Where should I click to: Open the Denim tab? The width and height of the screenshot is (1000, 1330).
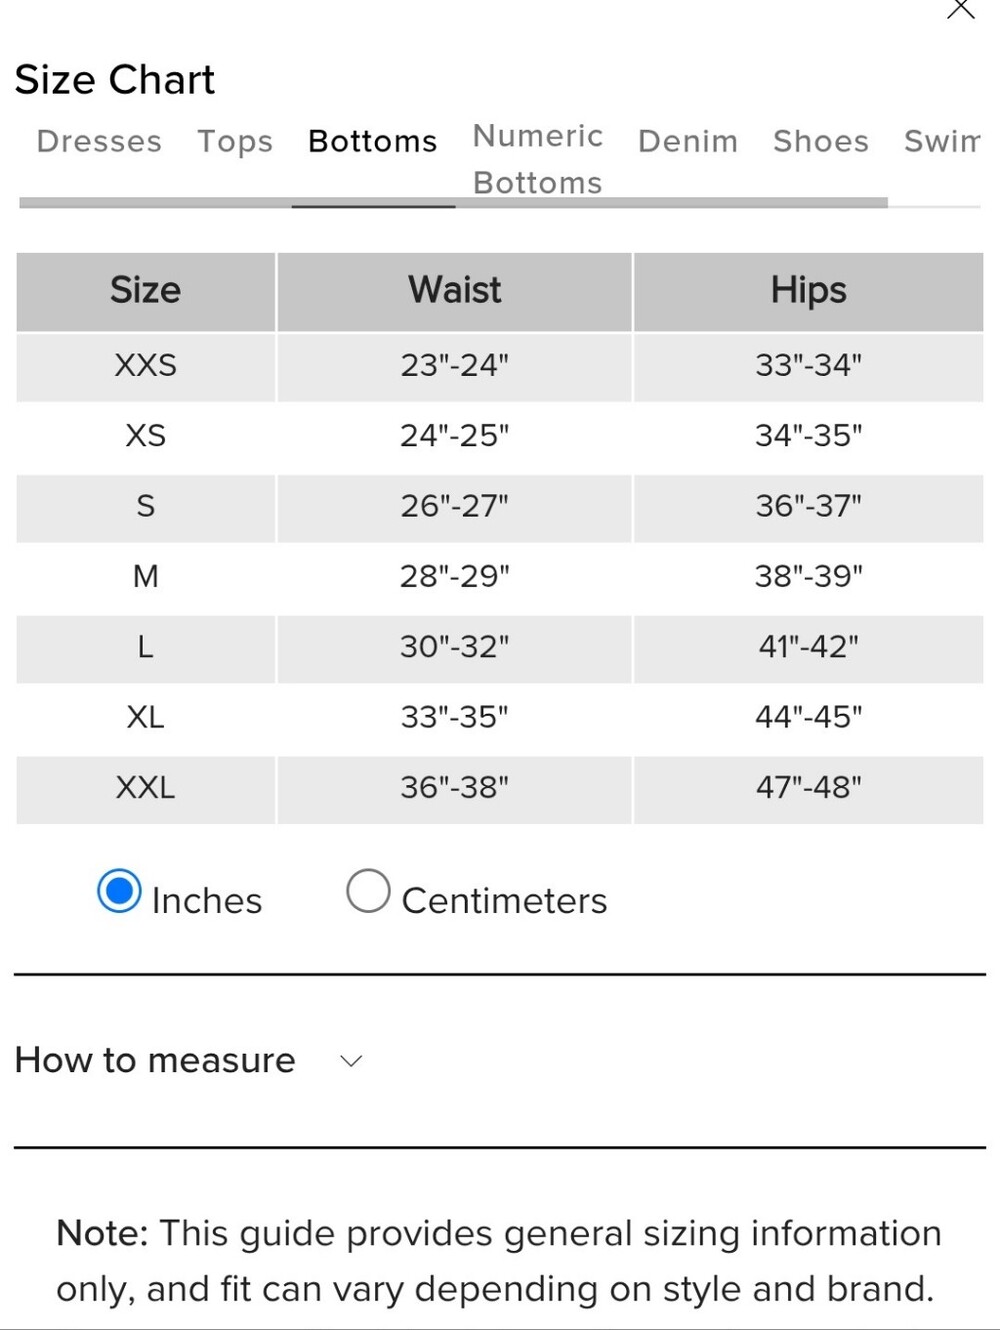pos(688,142)
